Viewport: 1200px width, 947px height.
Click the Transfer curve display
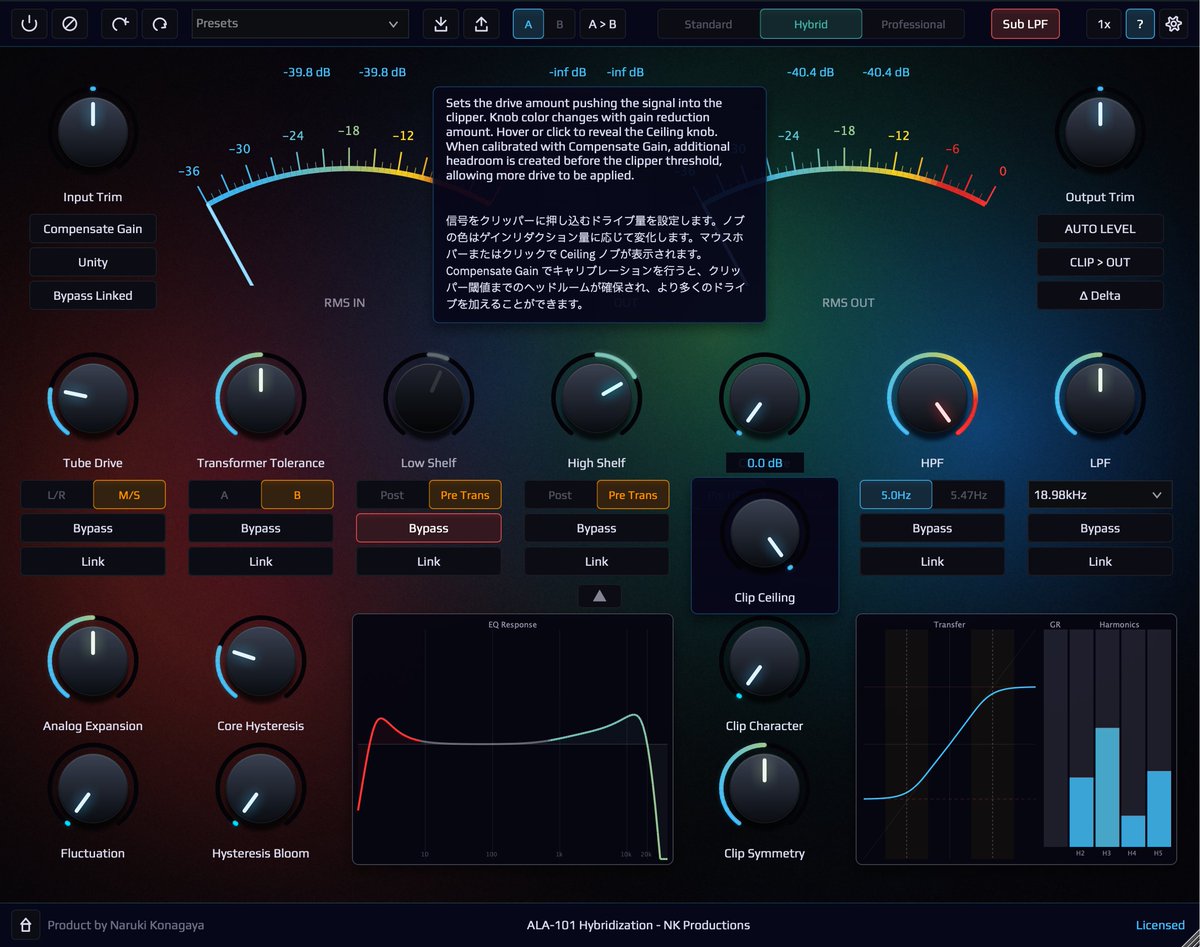(x=949, y=742)
